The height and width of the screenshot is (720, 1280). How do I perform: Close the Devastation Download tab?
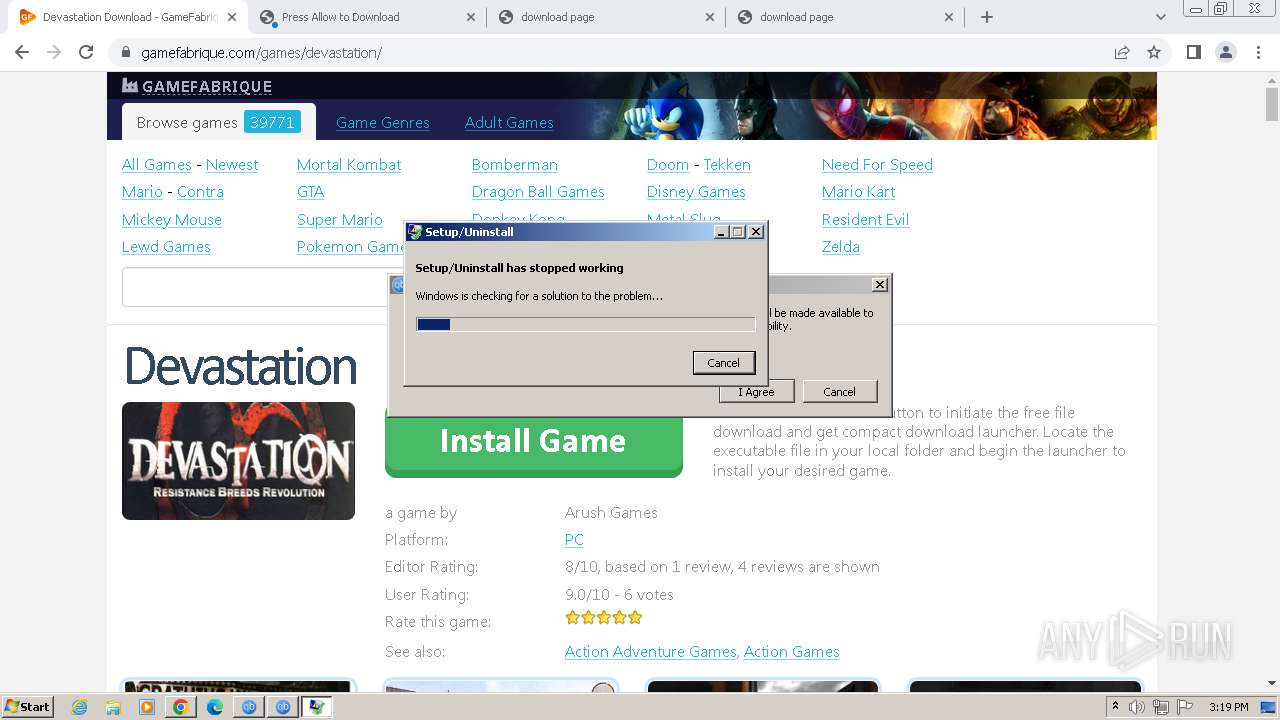(232, 17)
